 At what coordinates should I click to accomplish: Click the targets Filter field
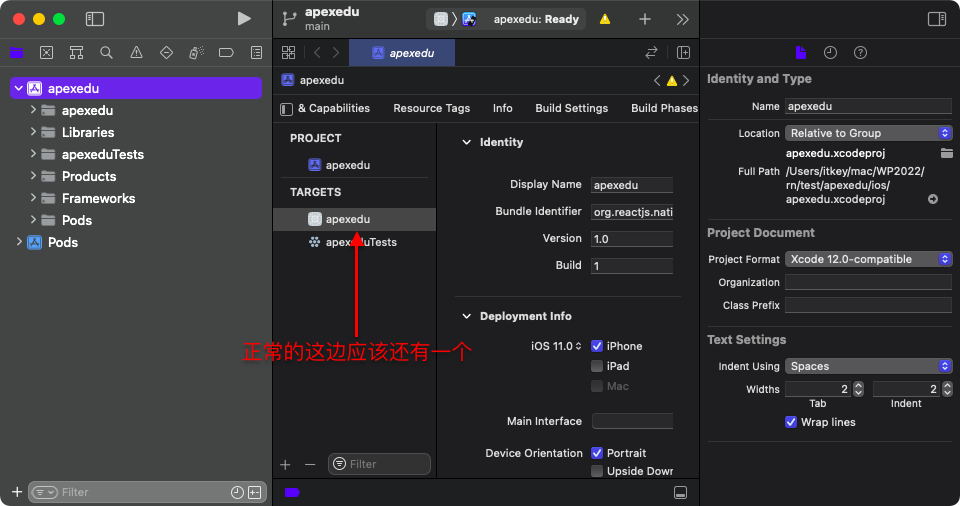pos(380,464)
